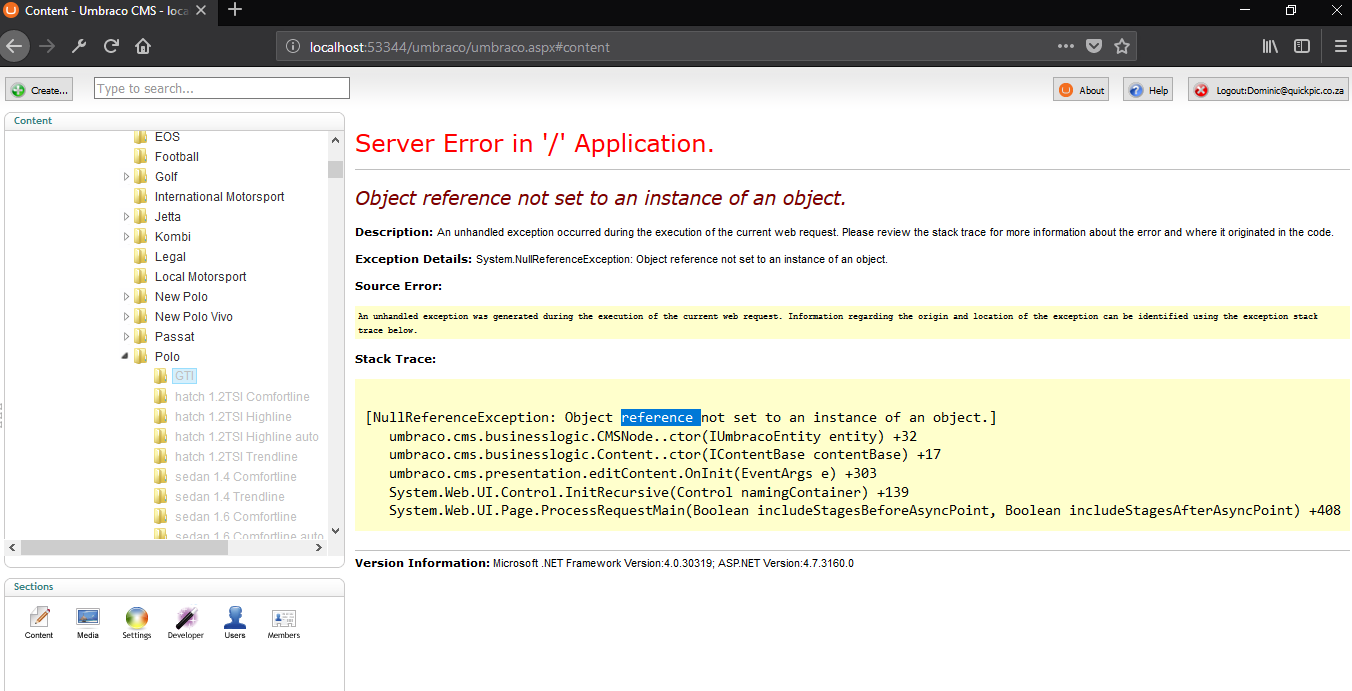Viewport: 1352px width, 691px height.
Task: Select the Content - Umbraco CMS tab
Action: click(108, 10)
